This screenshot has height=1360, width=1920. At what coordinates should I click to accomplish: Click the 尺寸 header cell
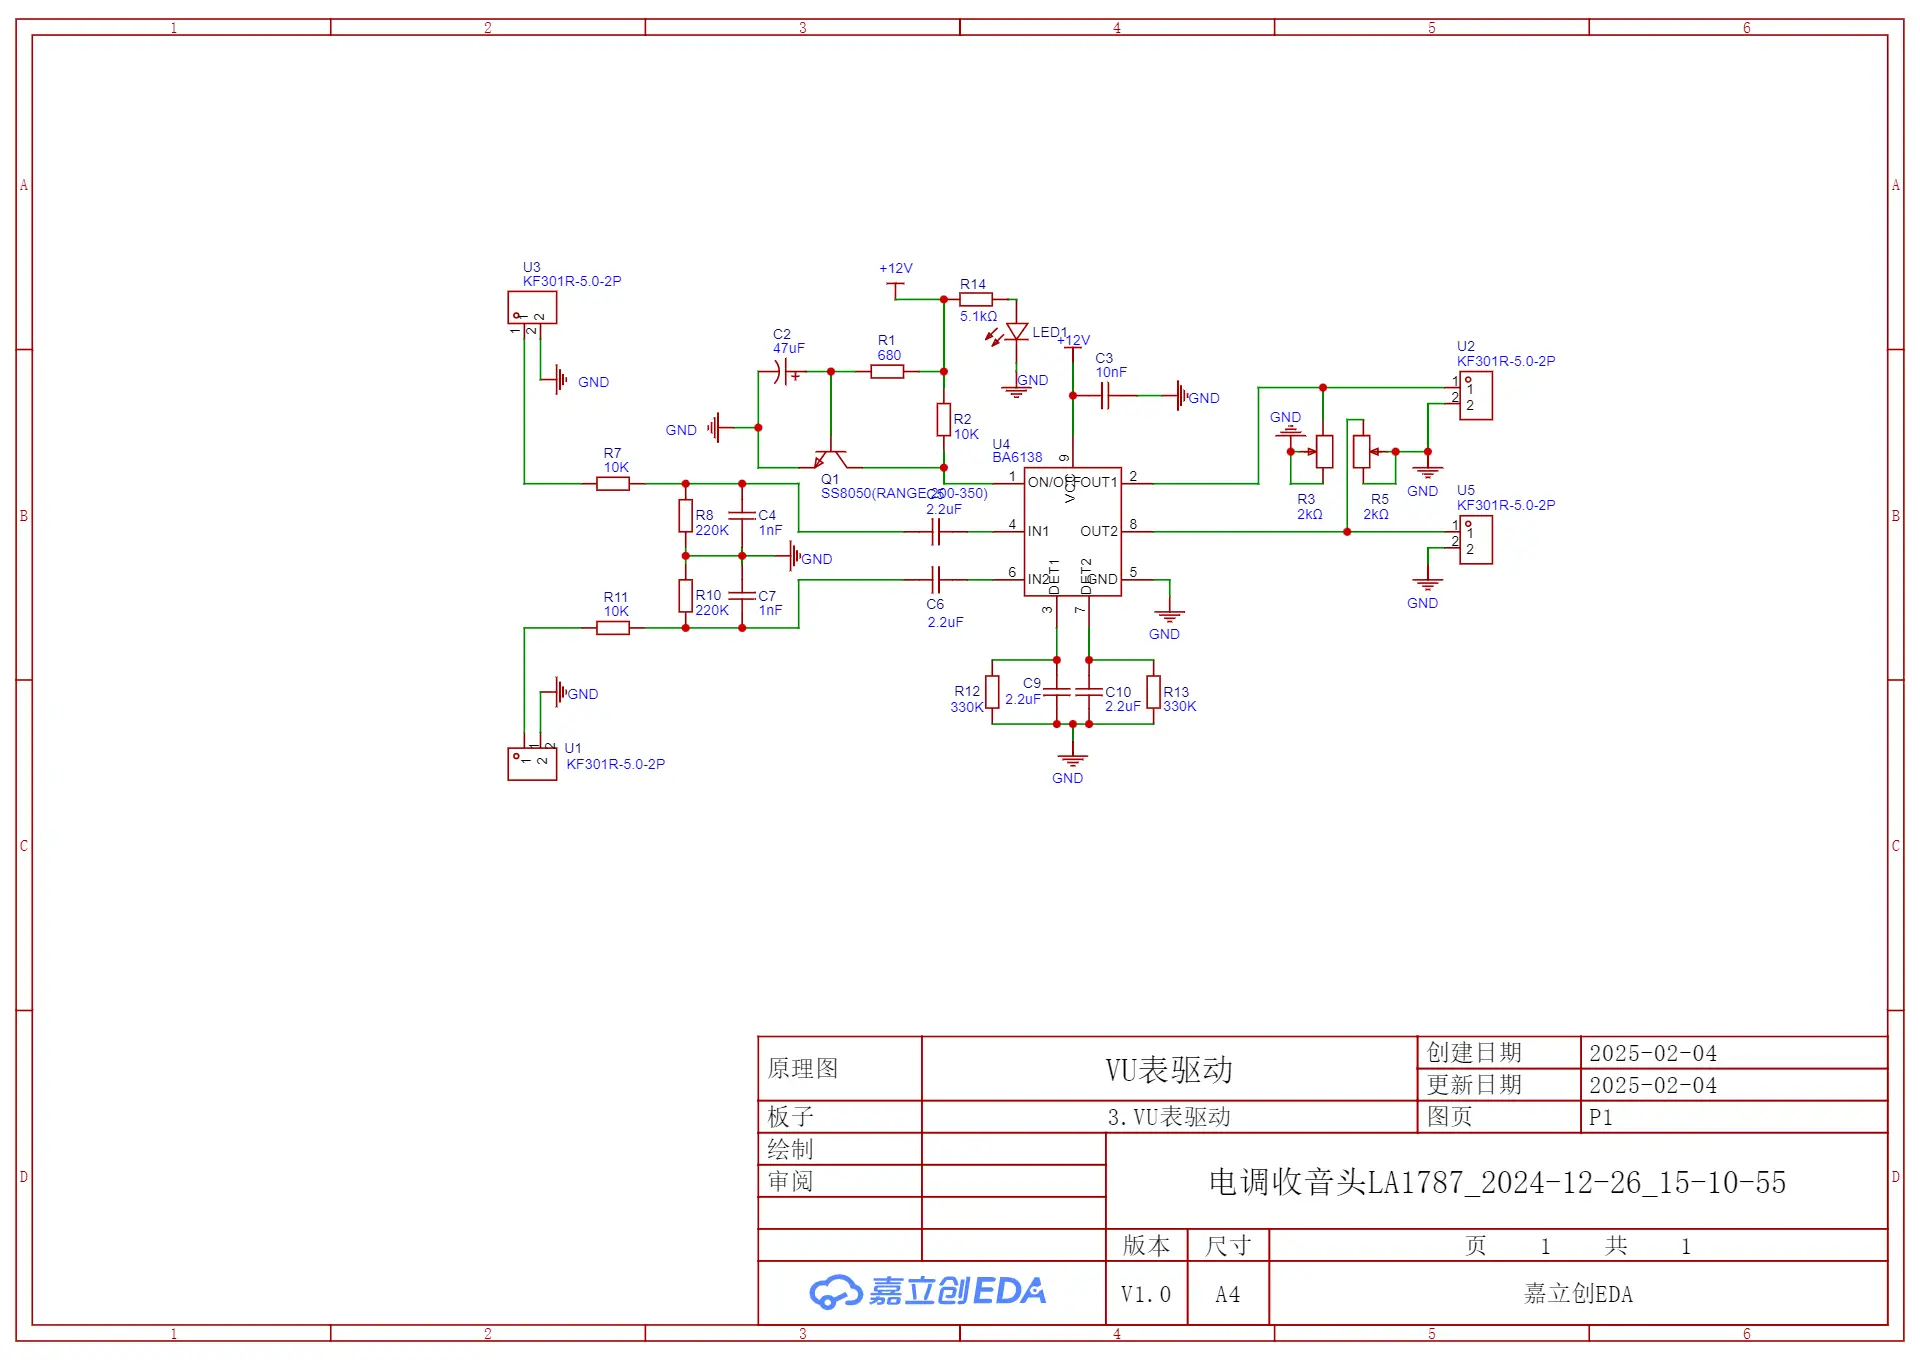[x=1228, y=1245]
